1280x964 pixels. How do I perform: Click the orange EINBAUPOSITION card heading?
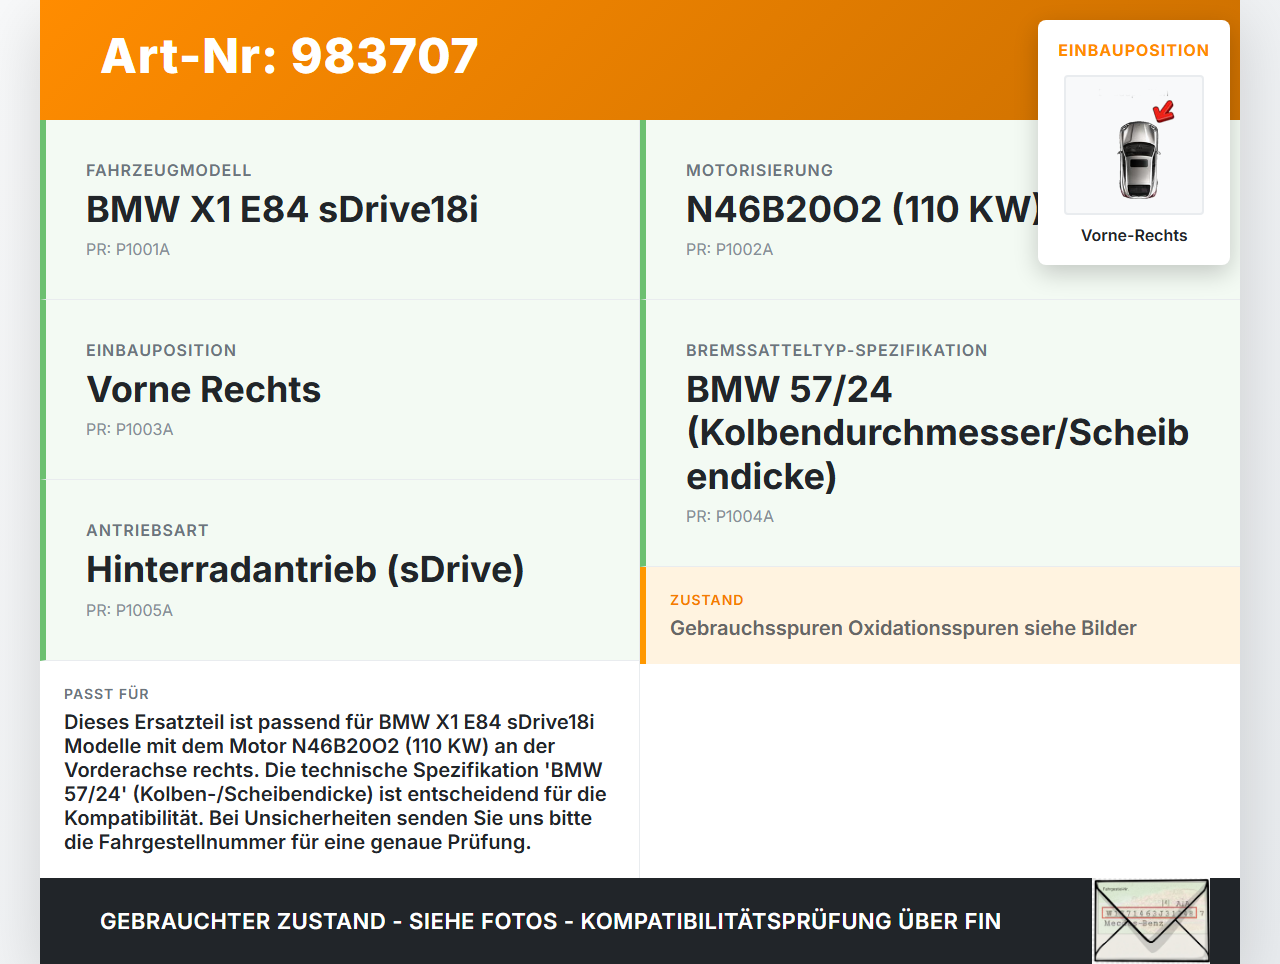pos(1133,50)
